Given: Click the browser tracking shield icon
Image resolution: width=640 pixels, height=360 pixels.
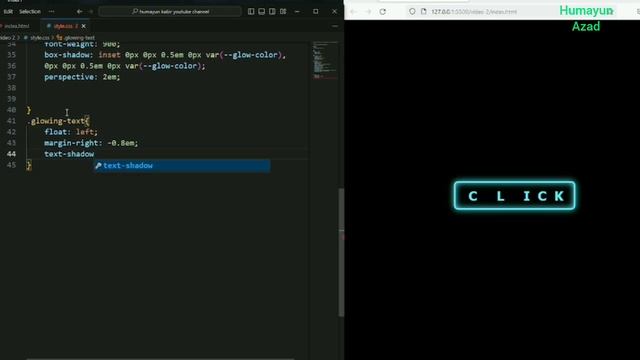Looking at the screenshot, I should 412,11.
